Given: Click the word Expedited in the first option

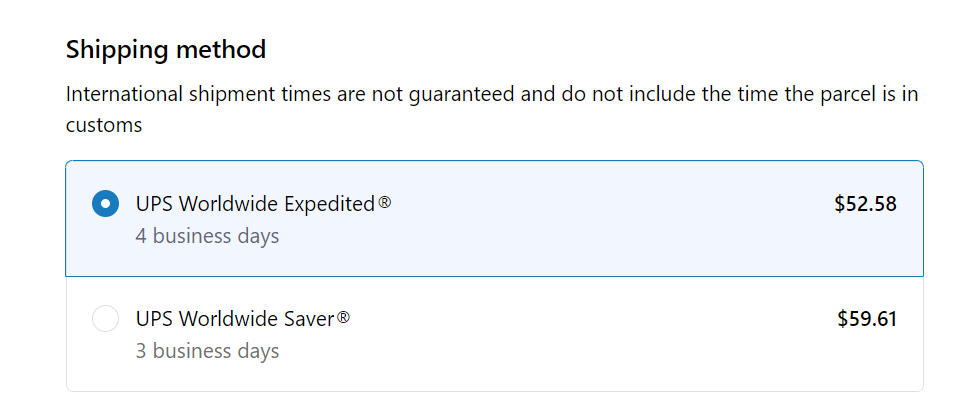Looking at the screenshot, I should [328, 204].
